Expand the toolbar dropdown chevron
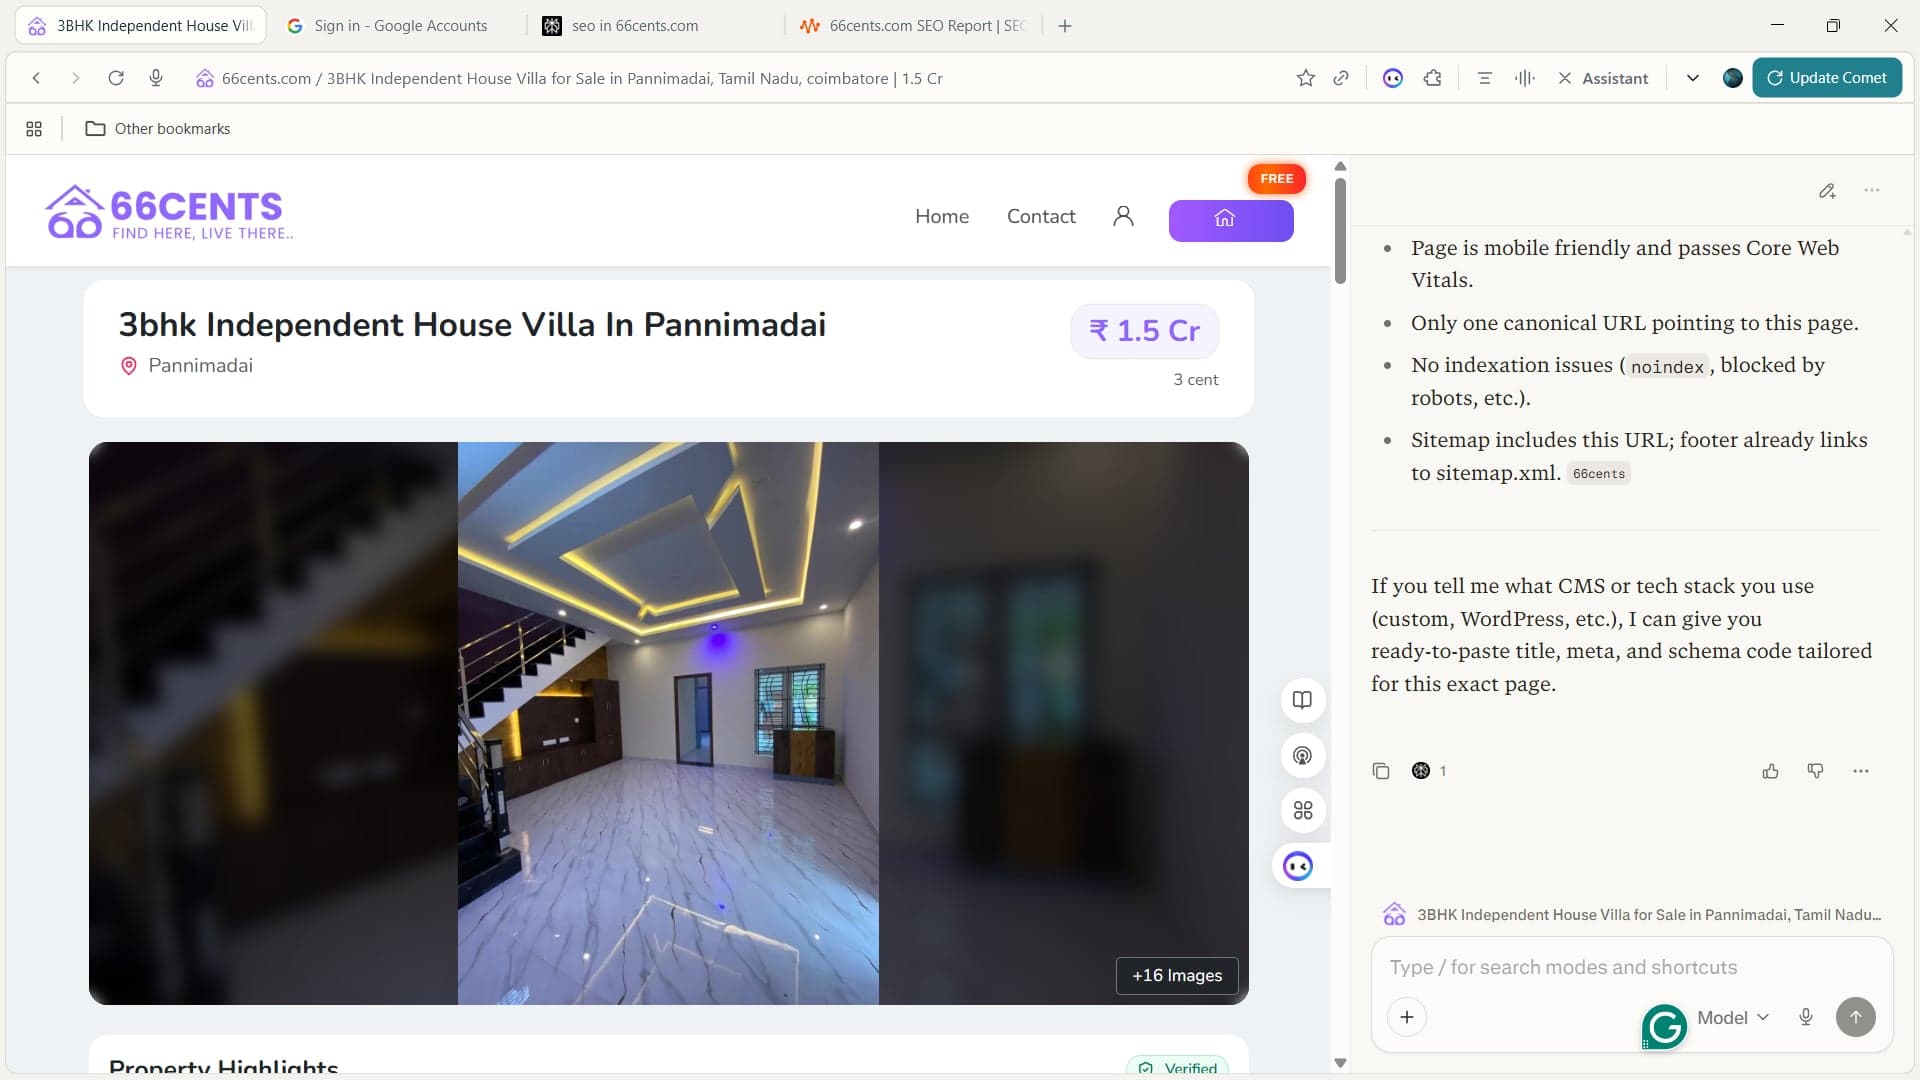The width and height of the screenshot is (1920, 1080). point(1692,78)
